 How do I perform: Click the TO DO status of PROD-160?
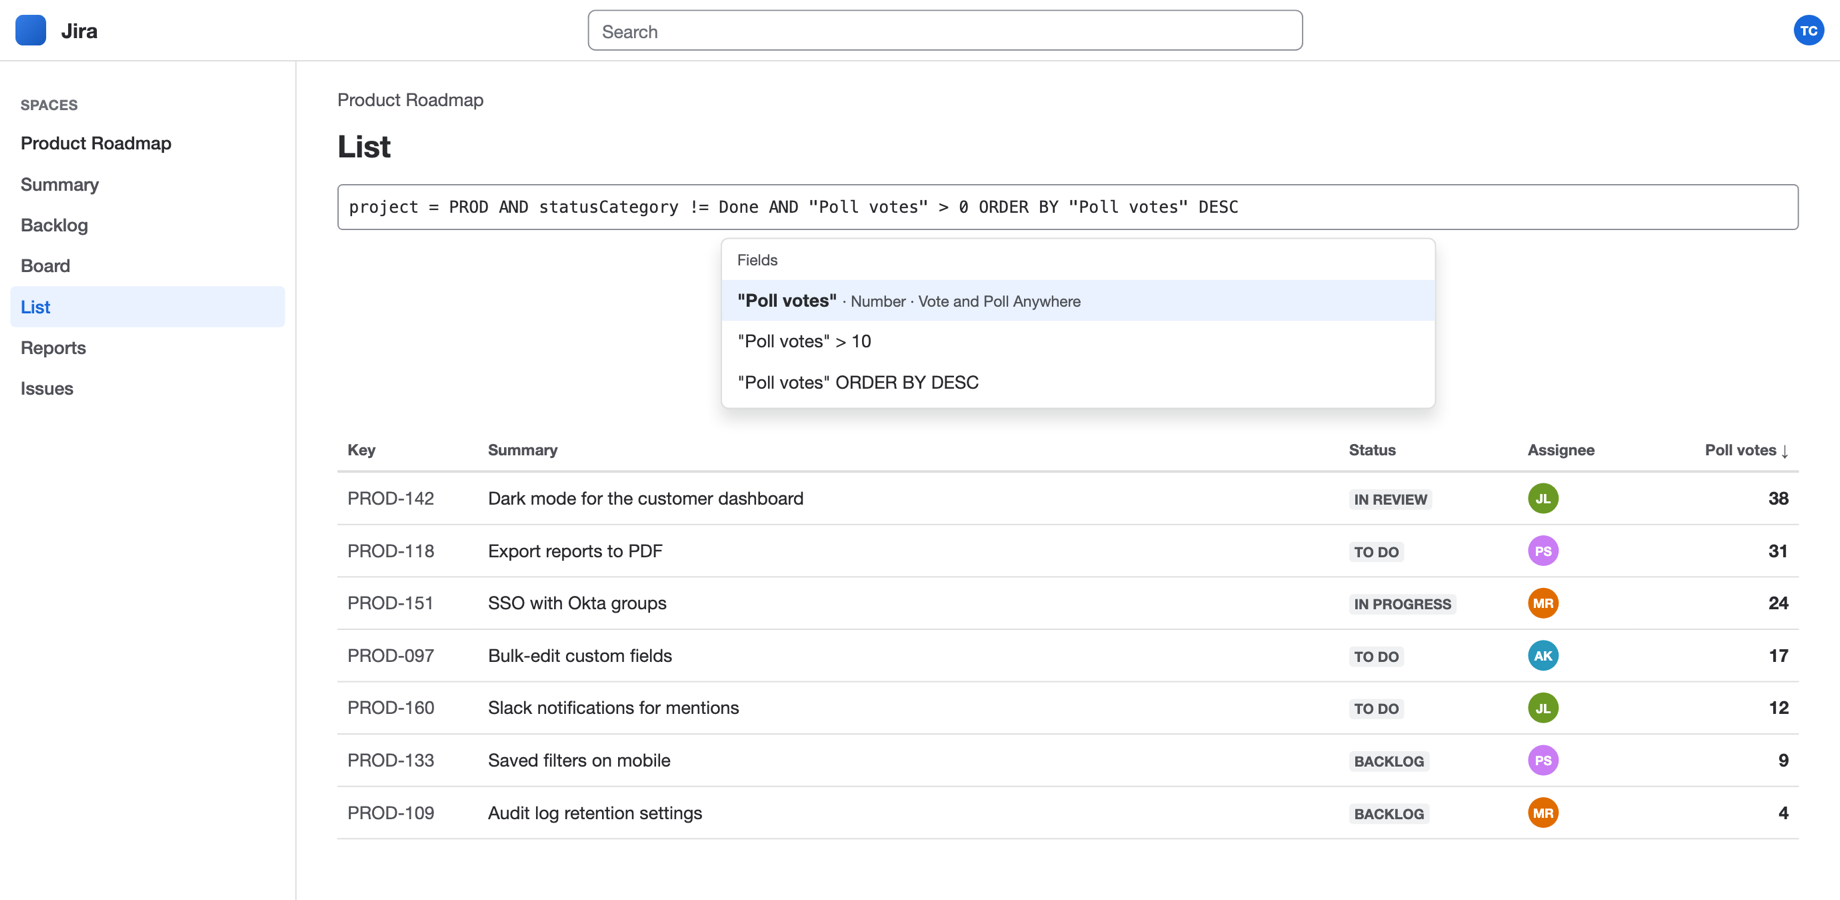click(x=1376, y=709)
